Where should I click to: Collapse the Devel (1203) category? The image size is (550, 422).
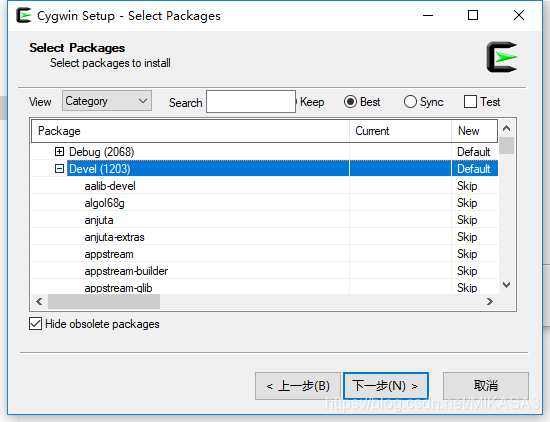[x=59, y=169]
